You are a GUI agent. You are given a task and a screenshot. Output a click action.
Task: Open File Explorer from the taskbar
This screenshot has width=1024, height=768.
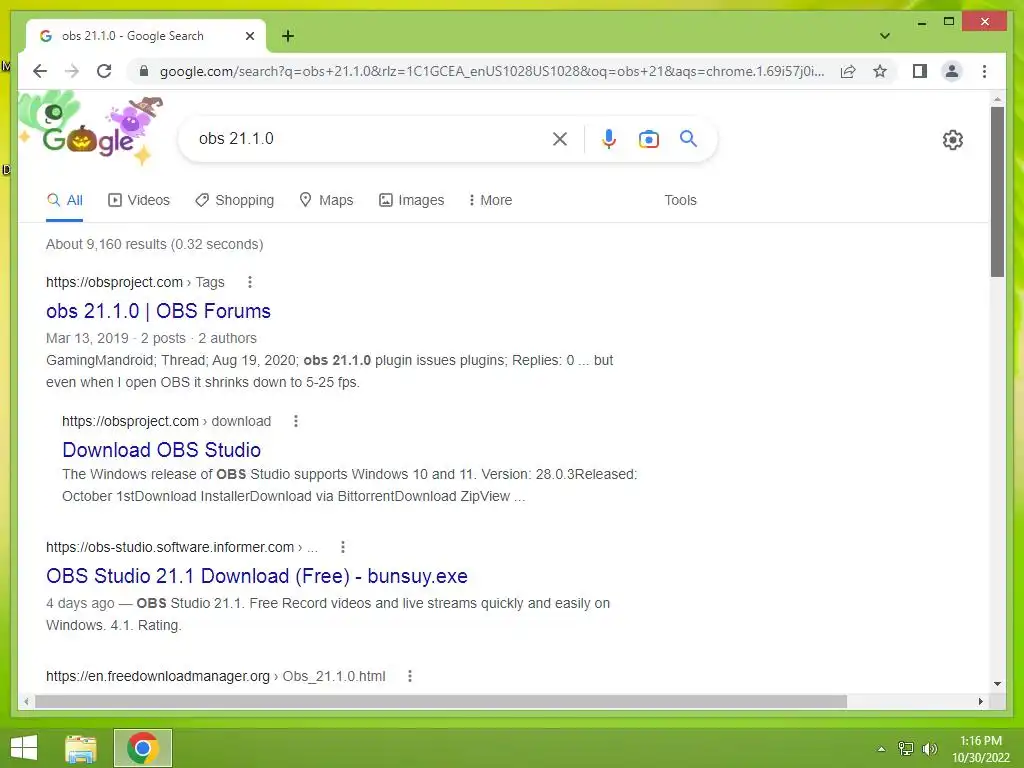pos(81,748)
